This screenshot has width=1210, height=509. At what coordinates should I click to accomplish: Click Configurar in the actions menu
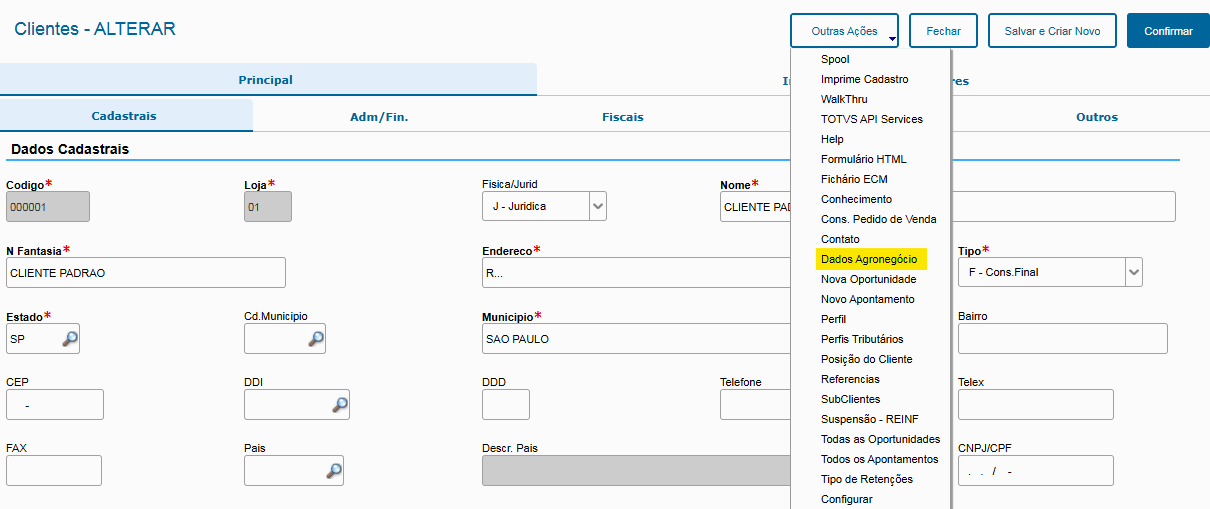[x=846, y=499]
